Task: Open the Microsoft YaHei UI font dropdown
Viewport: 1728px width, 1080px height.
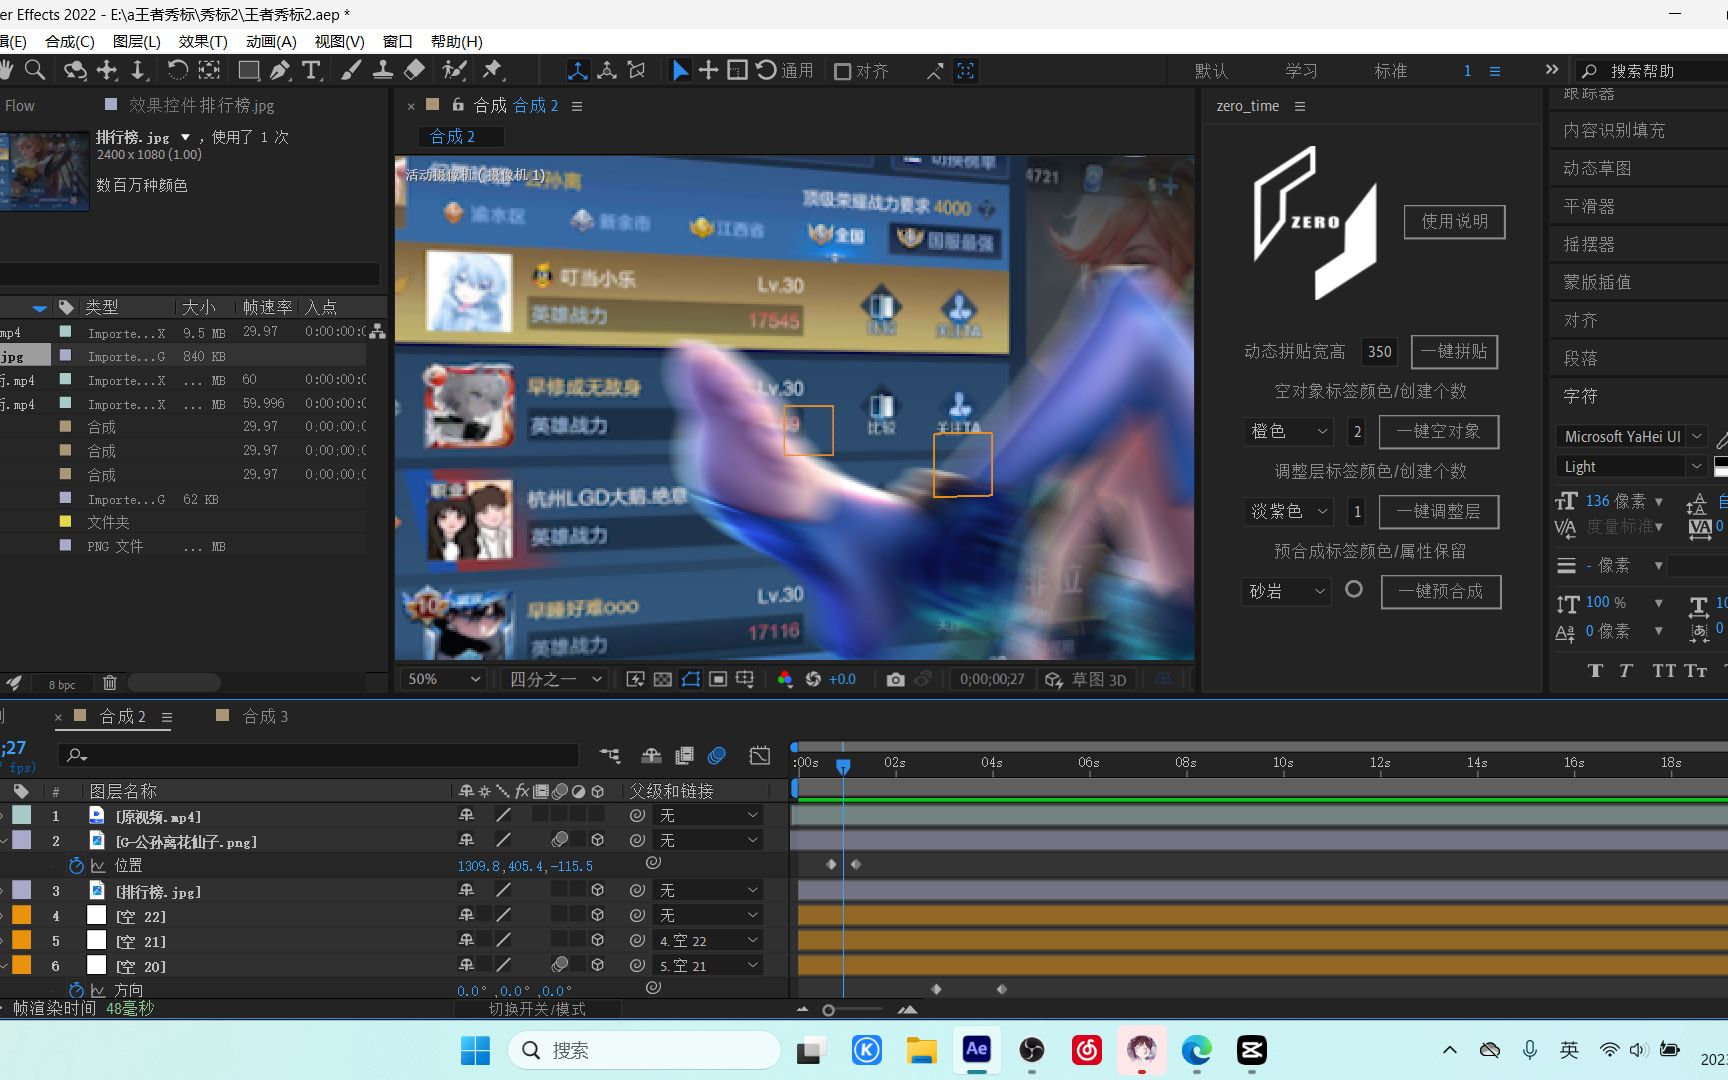Action: tap(1630, 437)
